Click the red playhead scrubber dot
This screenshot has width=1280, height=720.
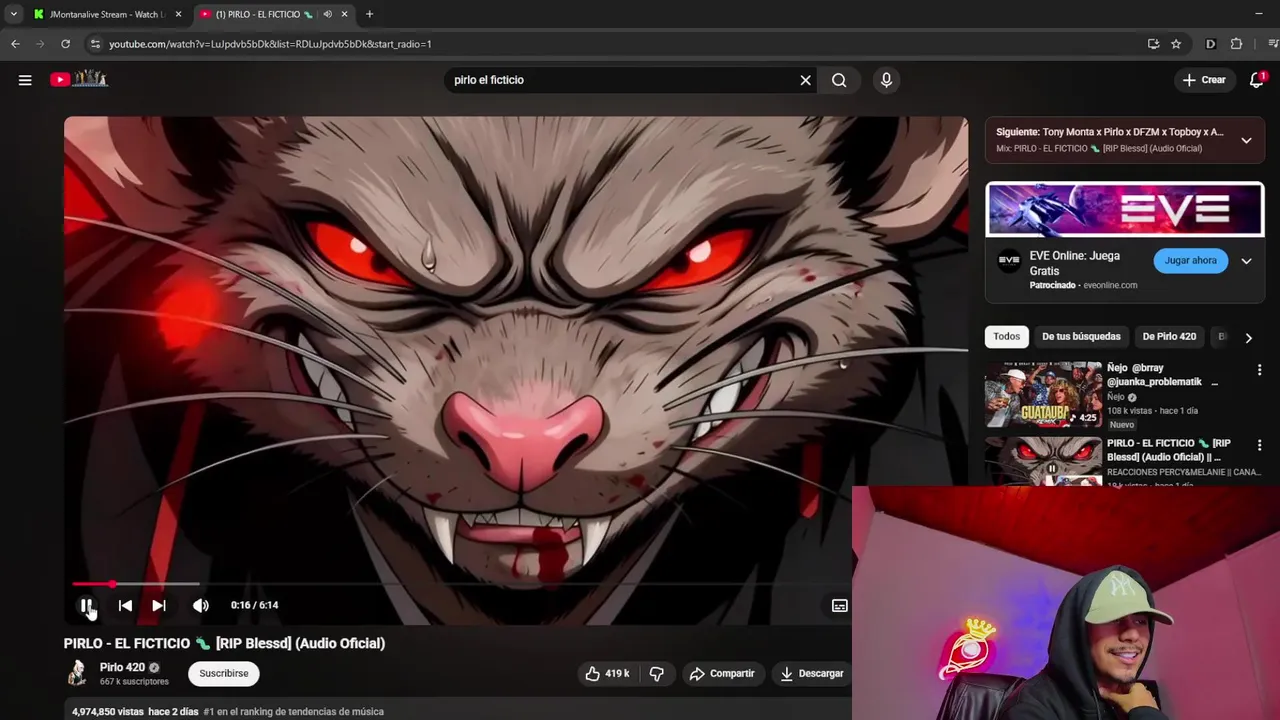point(112,584)
